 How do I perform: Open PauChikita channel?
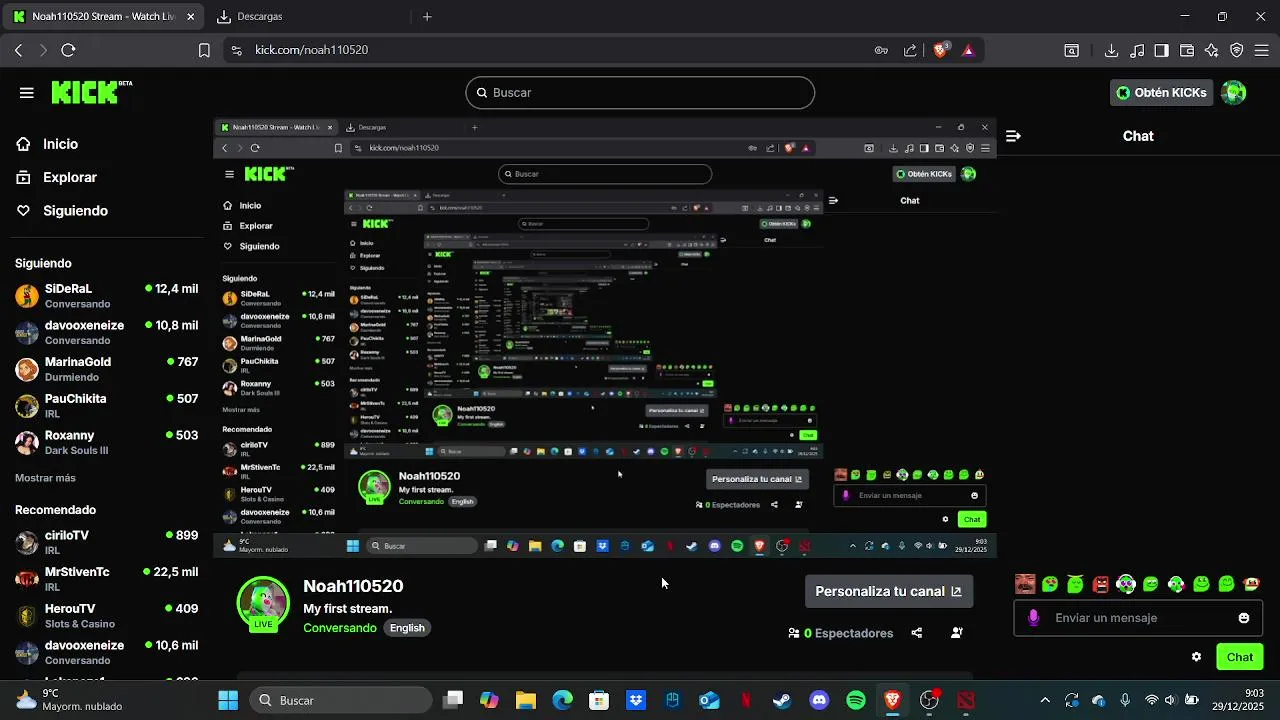pos(105,406)
